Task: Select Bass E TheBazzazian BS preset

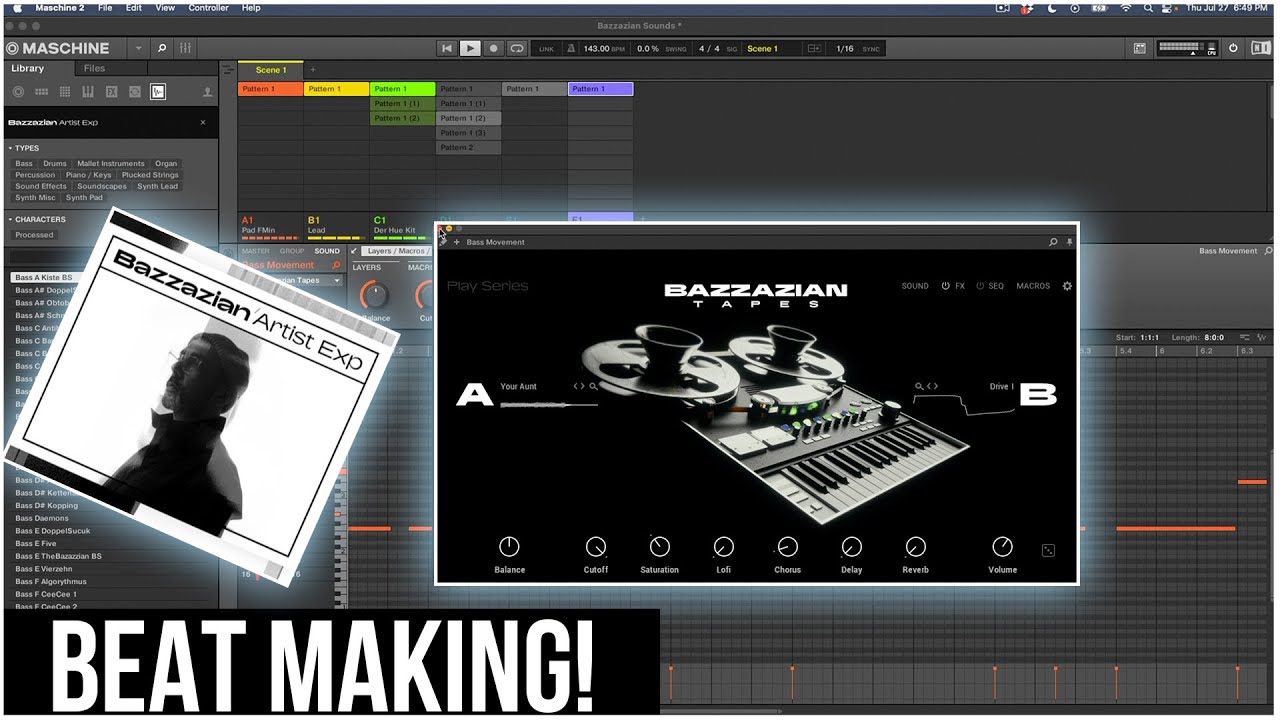Action: 58,556
